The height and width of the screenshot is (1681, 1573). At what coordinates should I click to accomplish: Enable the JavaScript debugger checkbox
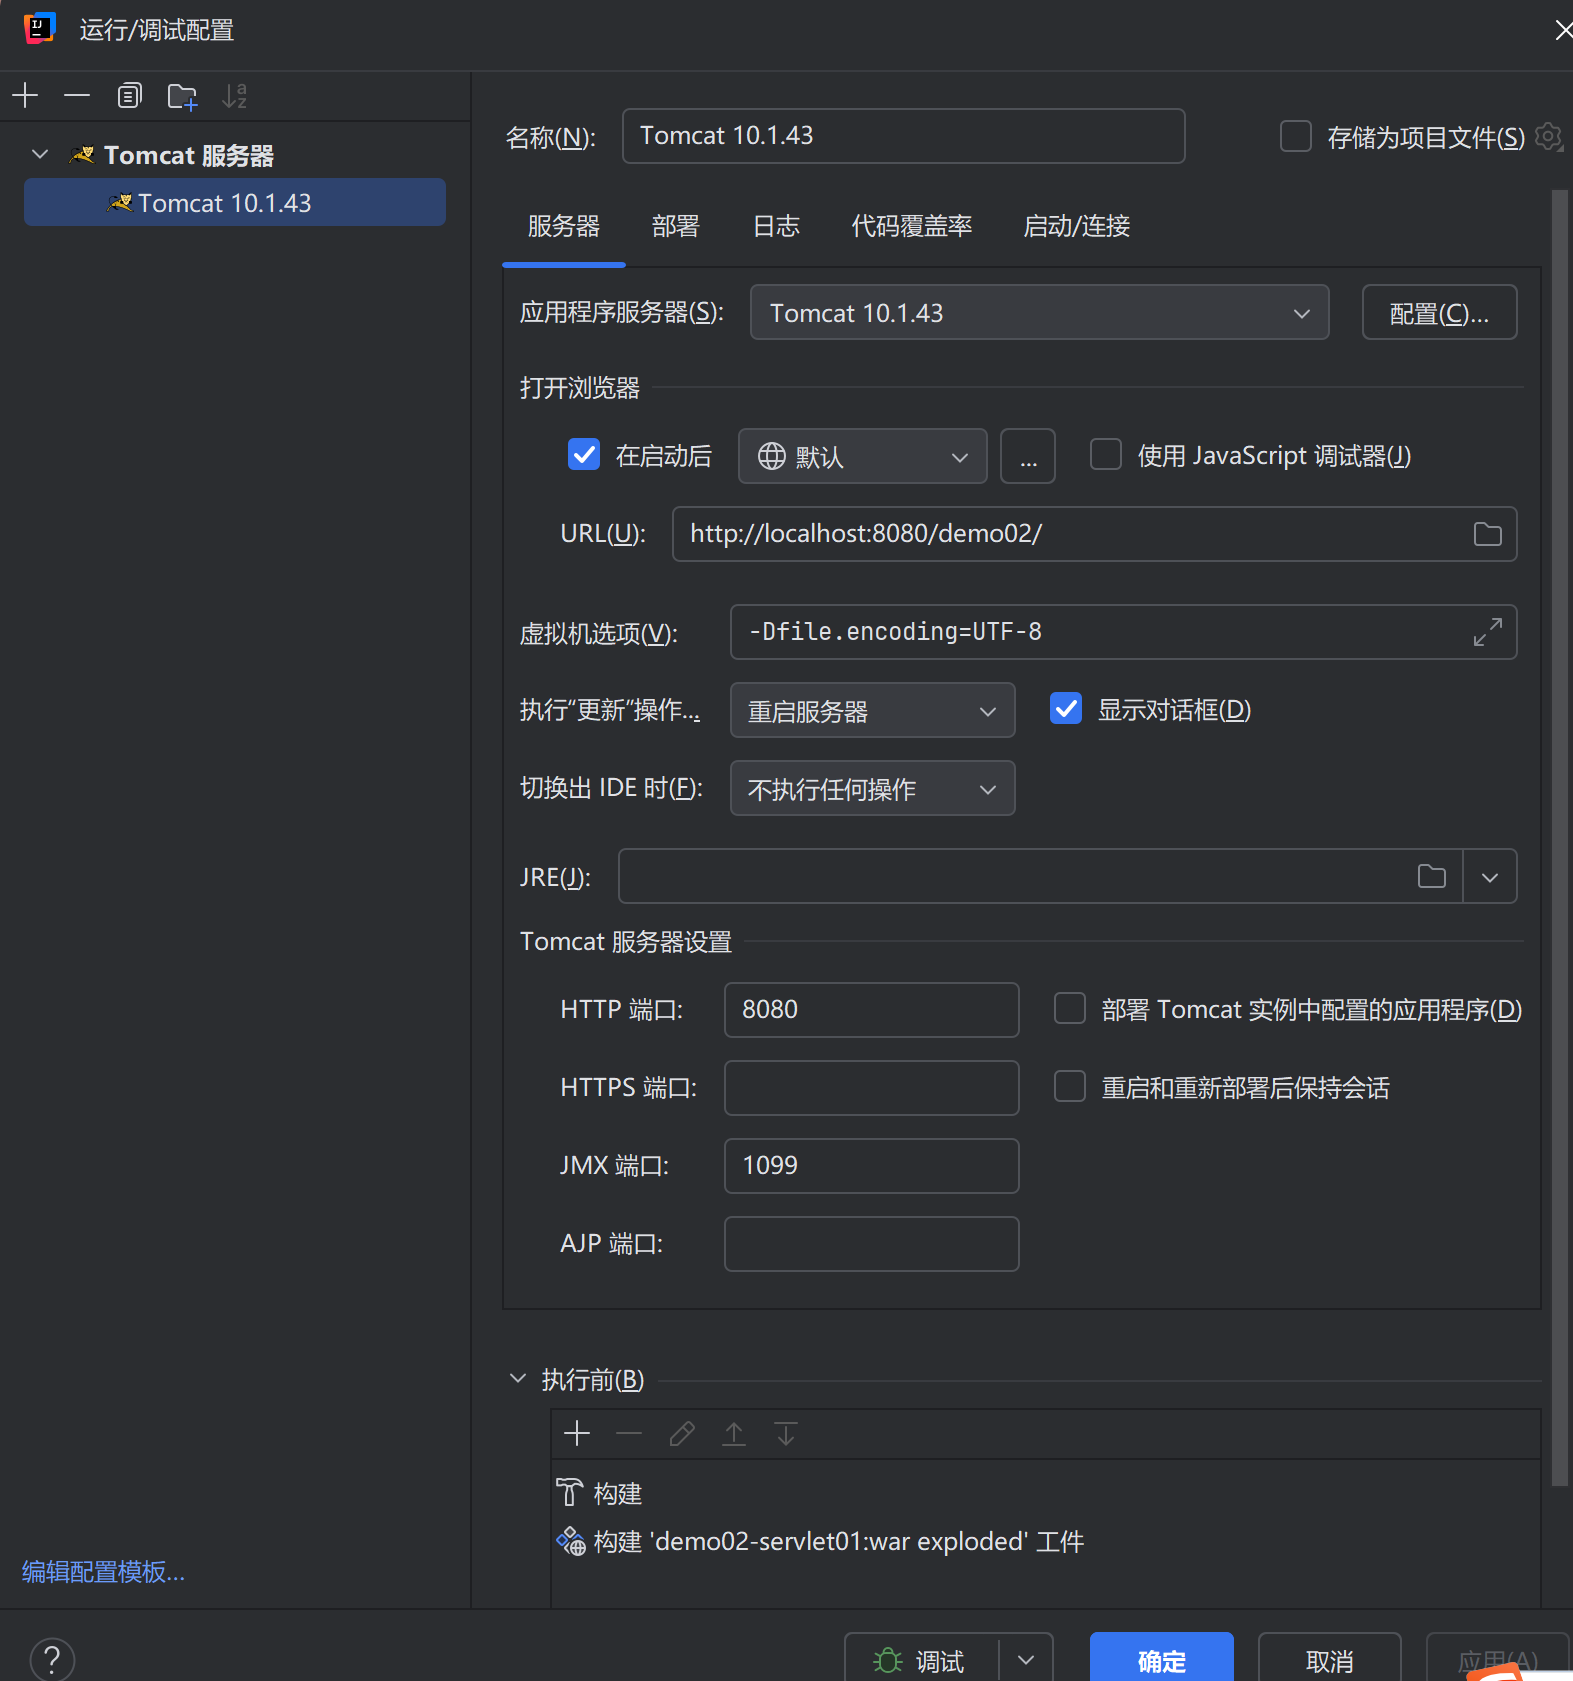pyautogui.click(x=1105, y=455)
